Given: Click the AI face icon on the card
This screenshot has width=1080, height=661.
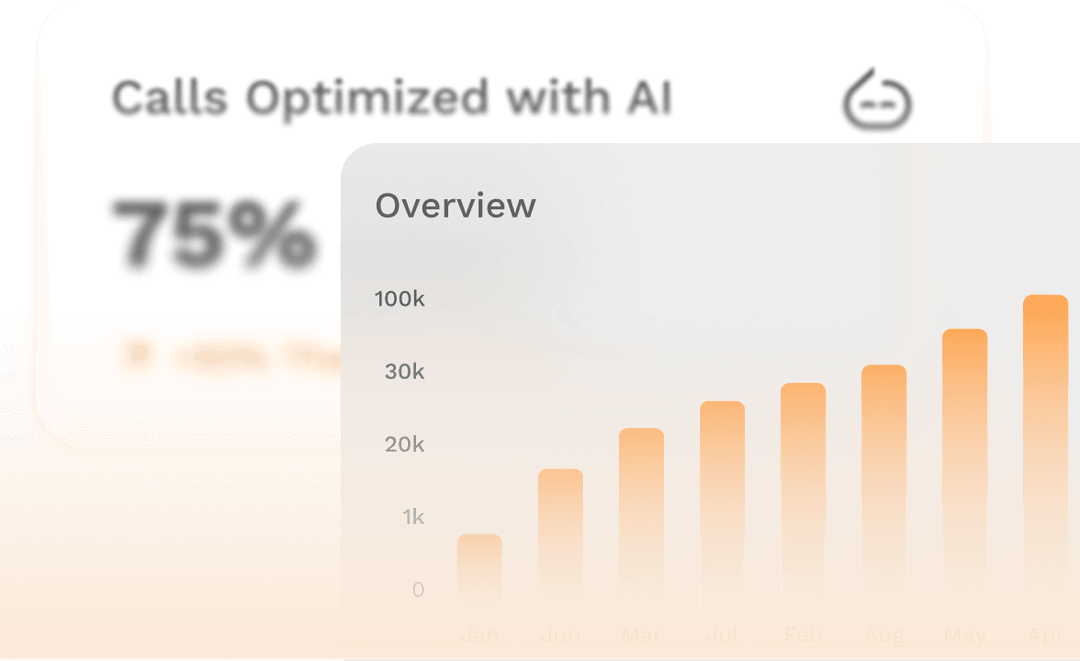Looking at the screenshot, I should (x=878, y=99).
